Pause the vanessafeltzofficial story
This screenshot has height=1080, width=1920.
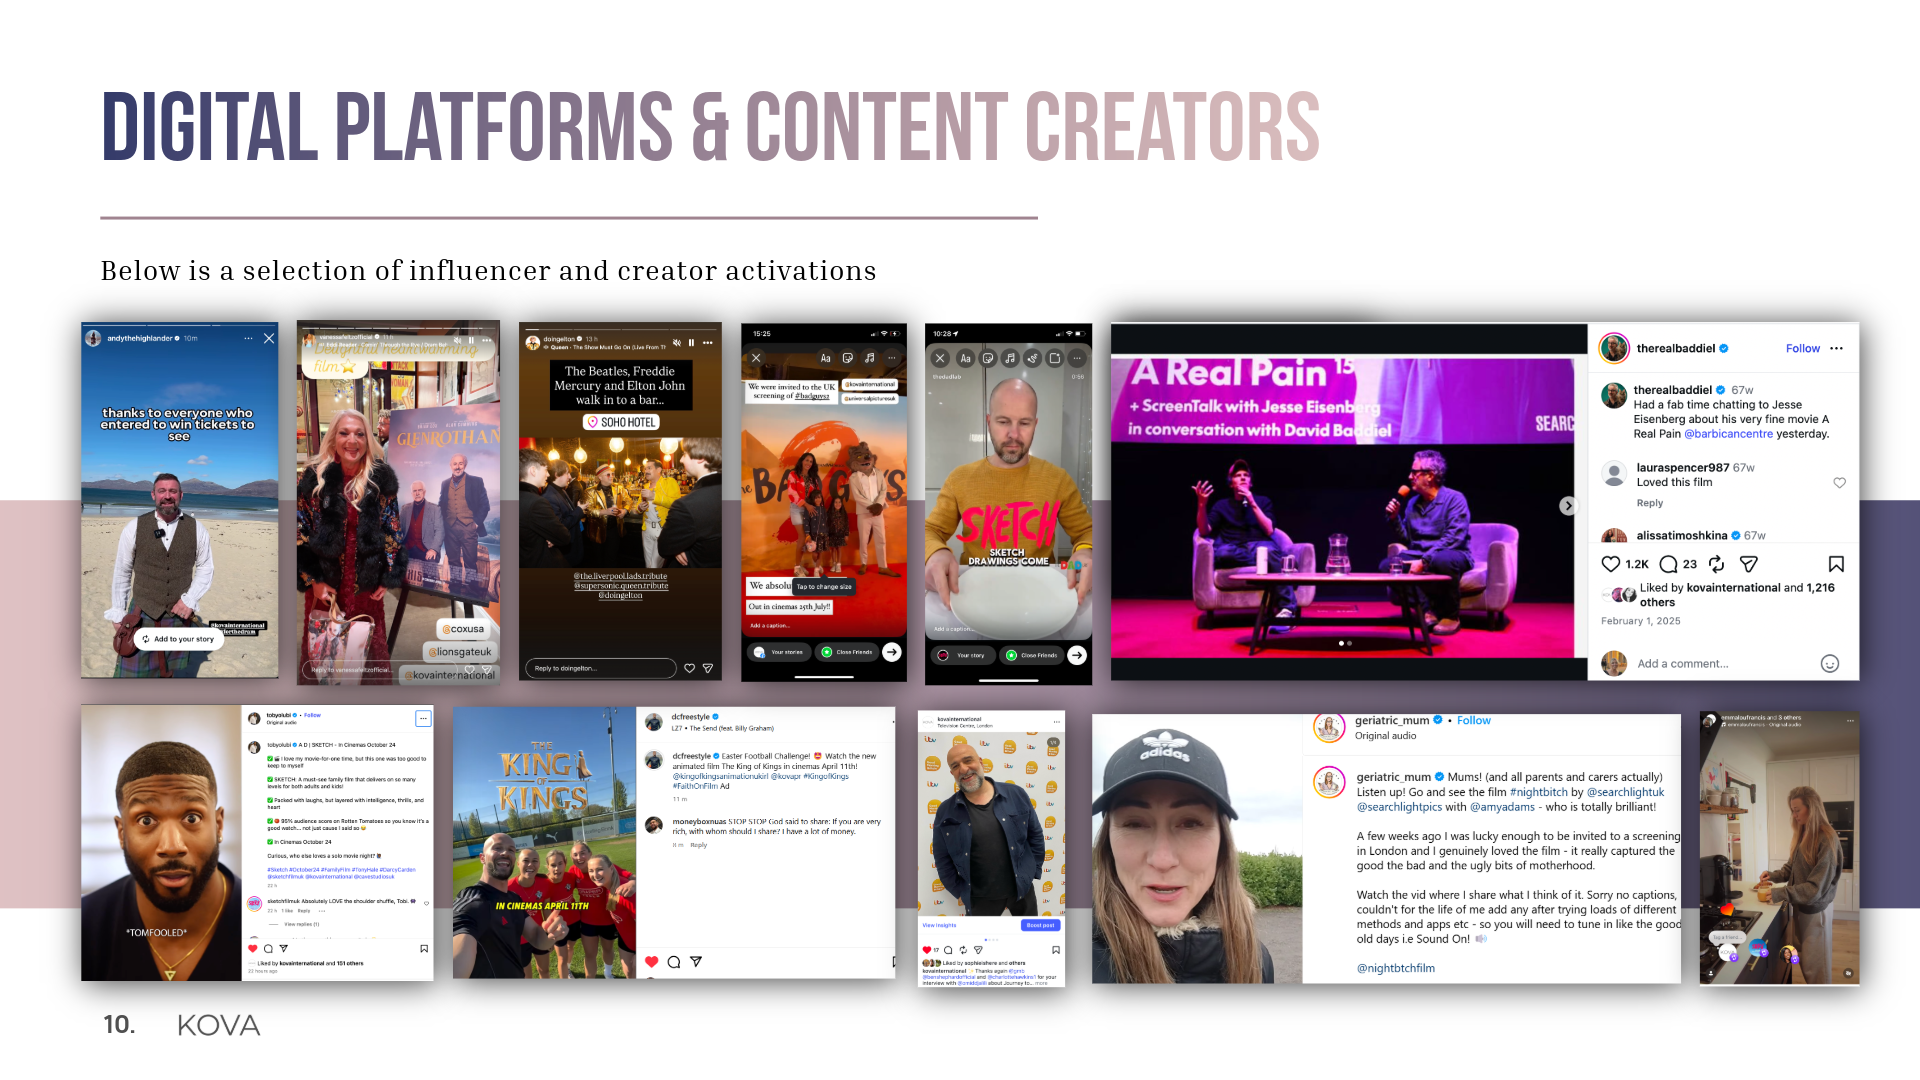(471, 340)
